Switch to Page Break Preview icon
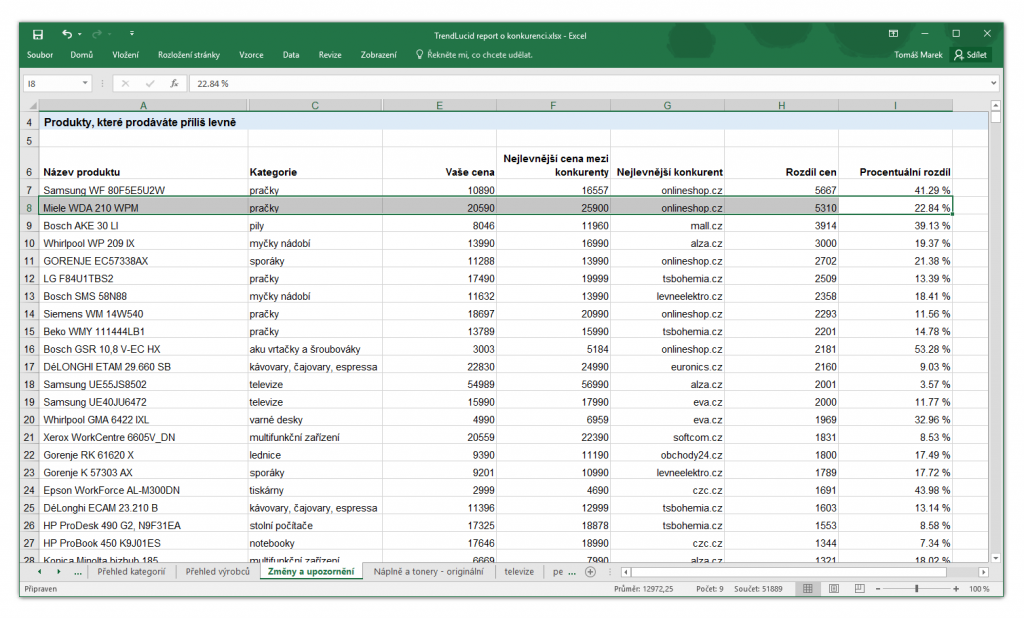Image resolution: width=1024 pixels, height=618 pixels. (859, 589)
